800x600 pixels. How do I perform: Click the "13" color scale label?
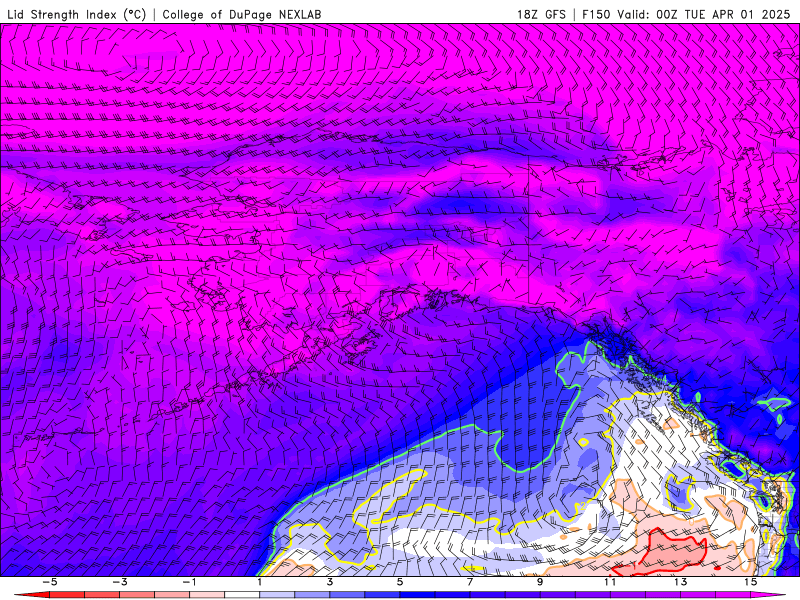(x=681, y=582)
